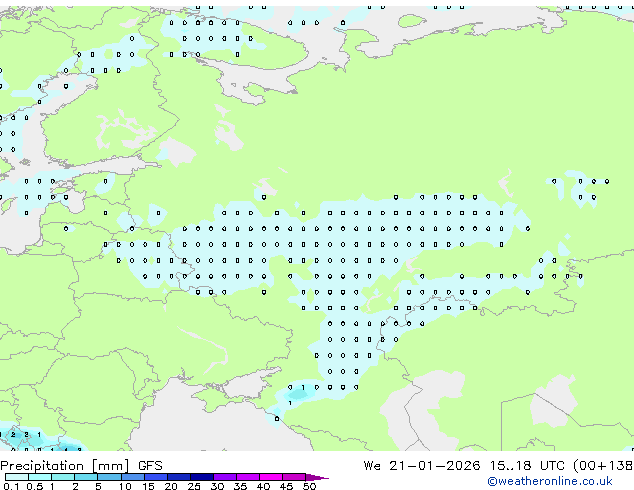The width and height of the screenshot is (634, 490).
Task: Click the 40–45 mm magenta legend swatch
Action: pos(271,477)
